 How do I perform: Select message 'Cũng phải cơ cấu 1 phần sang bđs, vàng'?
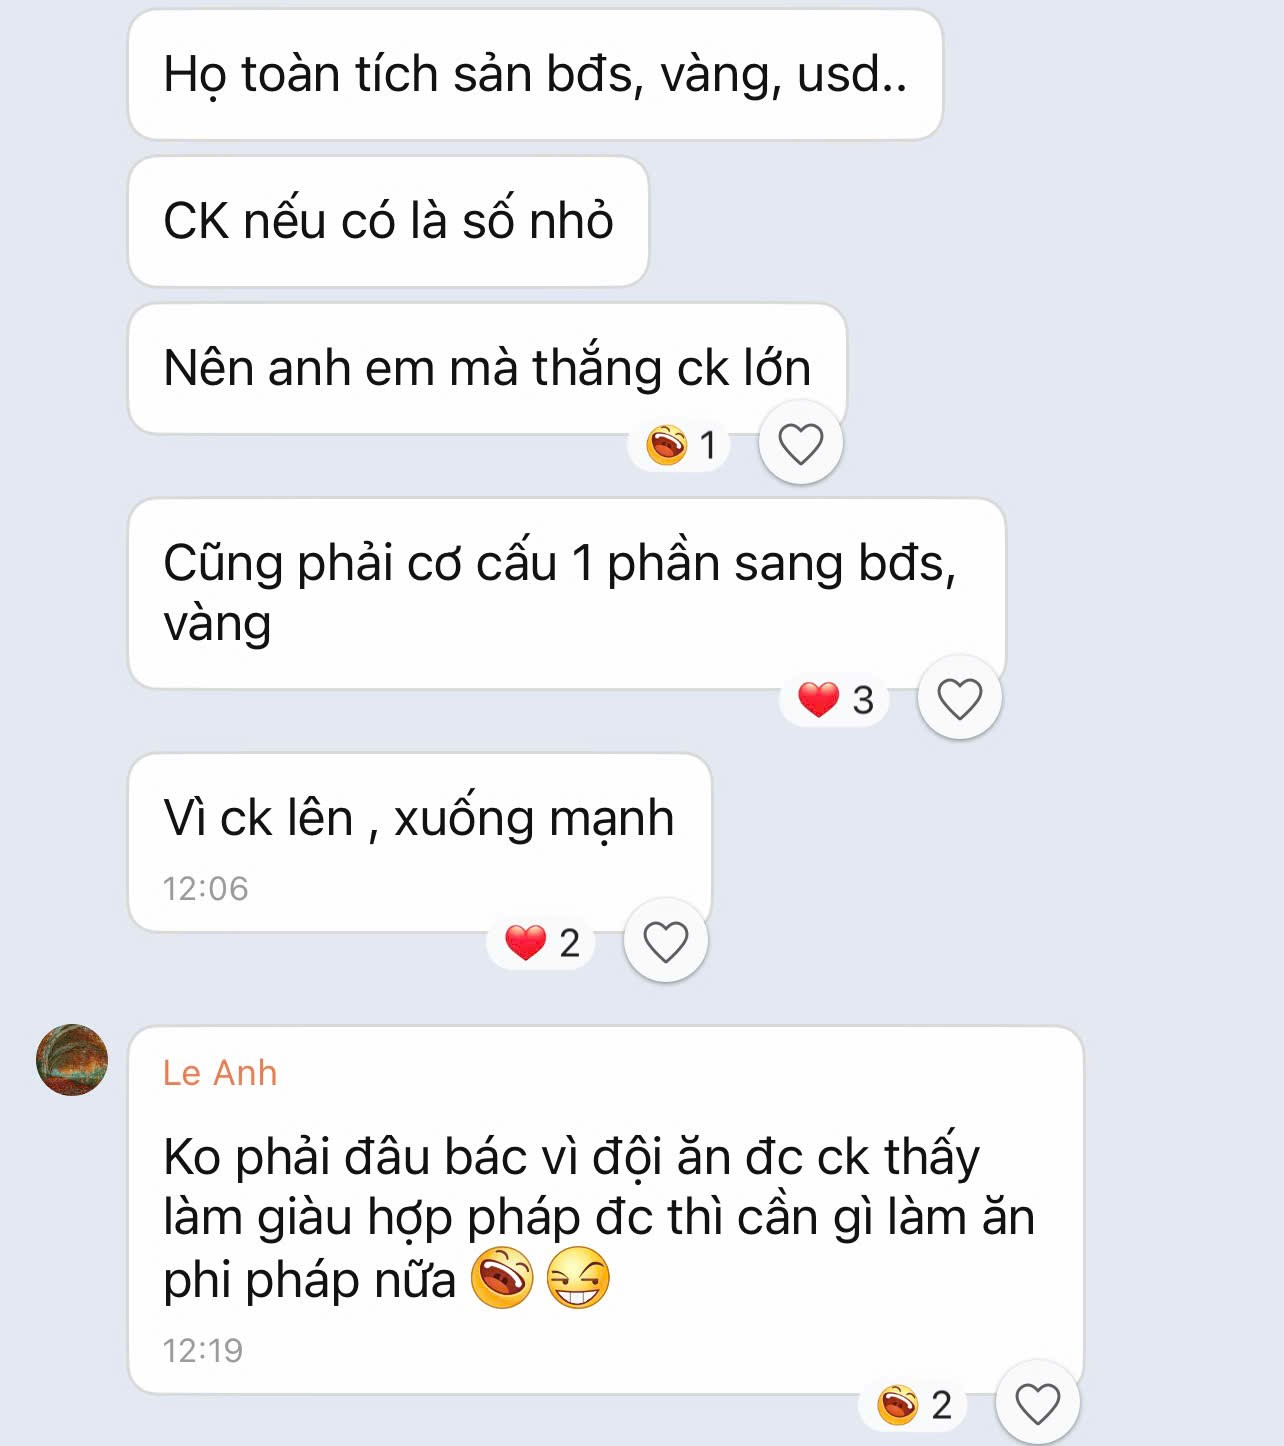[567, 594]
